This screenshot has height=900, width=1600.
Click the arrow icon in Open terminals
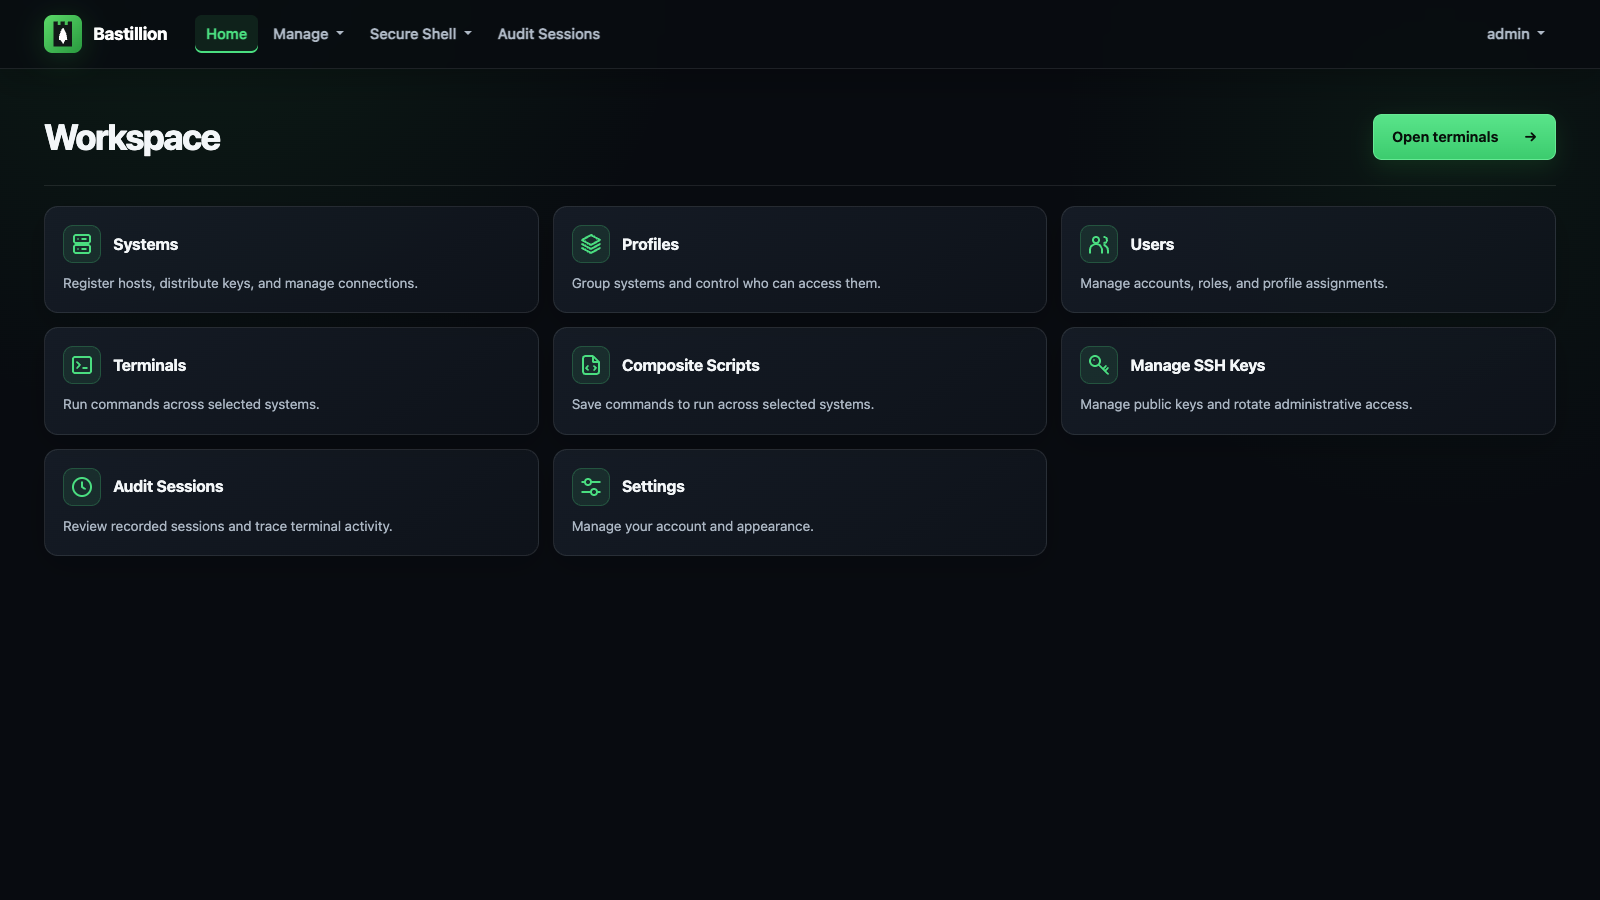point(1530,137)
